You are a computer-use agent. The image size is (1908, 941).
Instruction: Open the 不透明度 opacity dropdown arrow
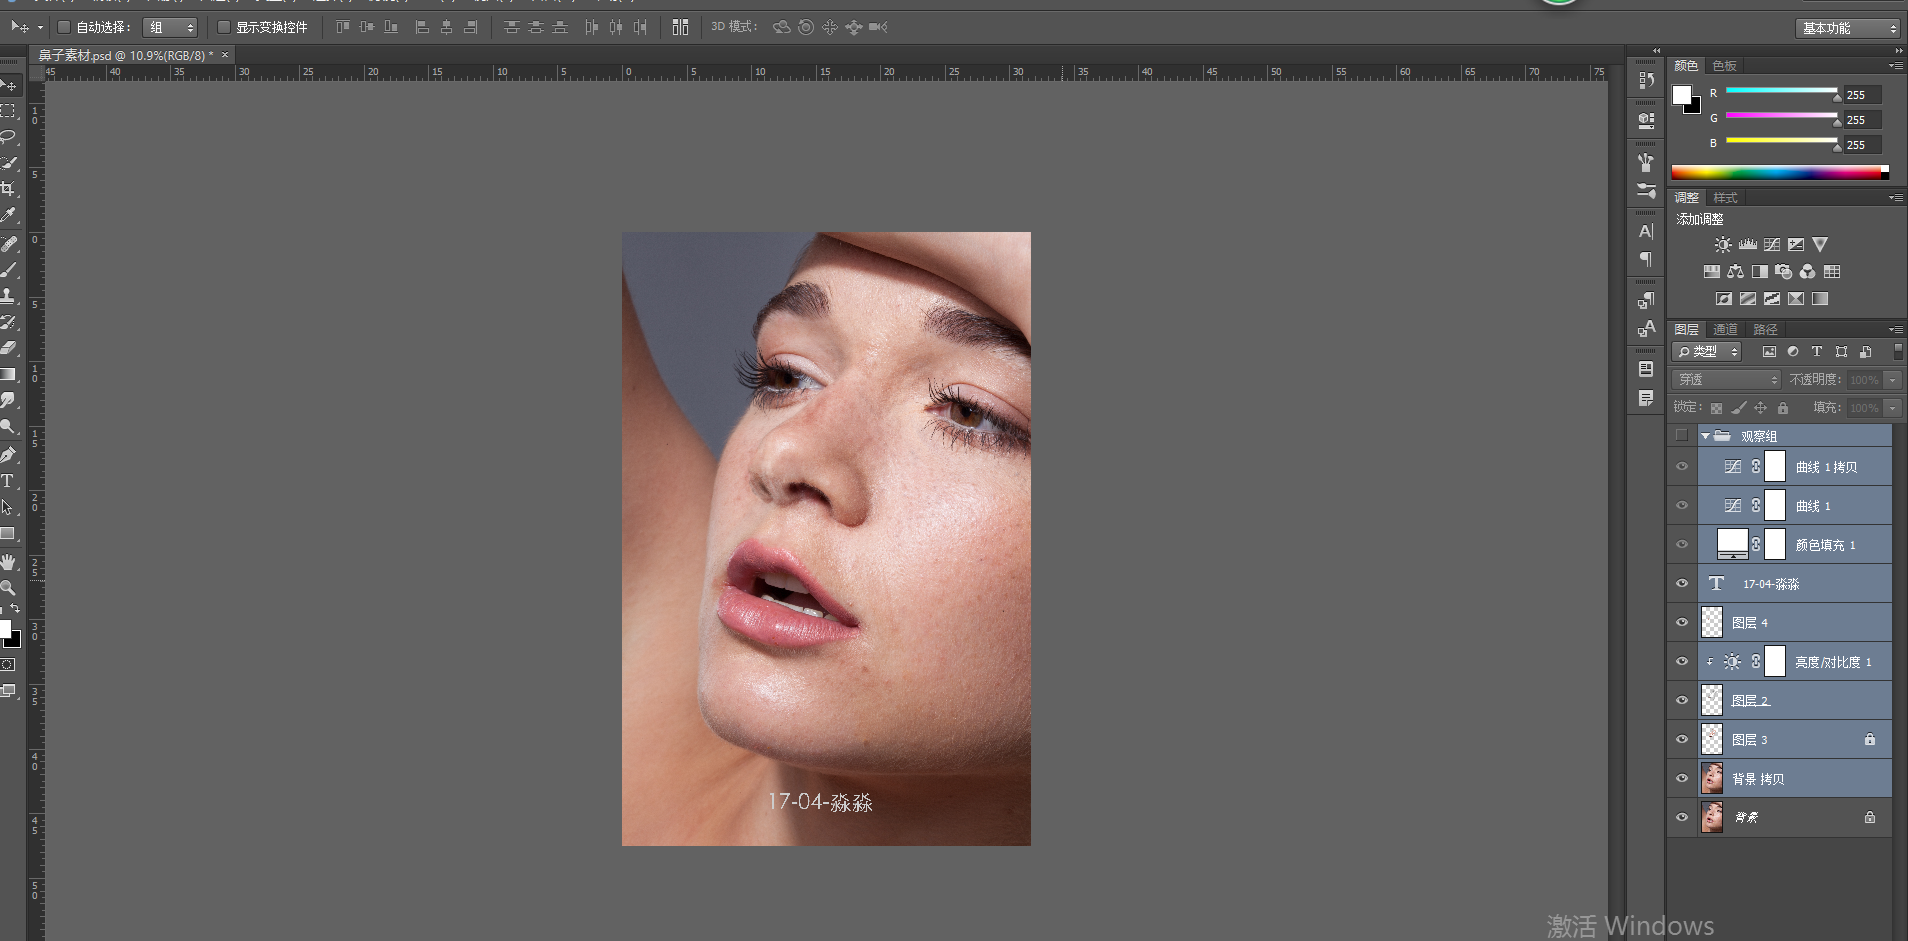pos(1892,380)
